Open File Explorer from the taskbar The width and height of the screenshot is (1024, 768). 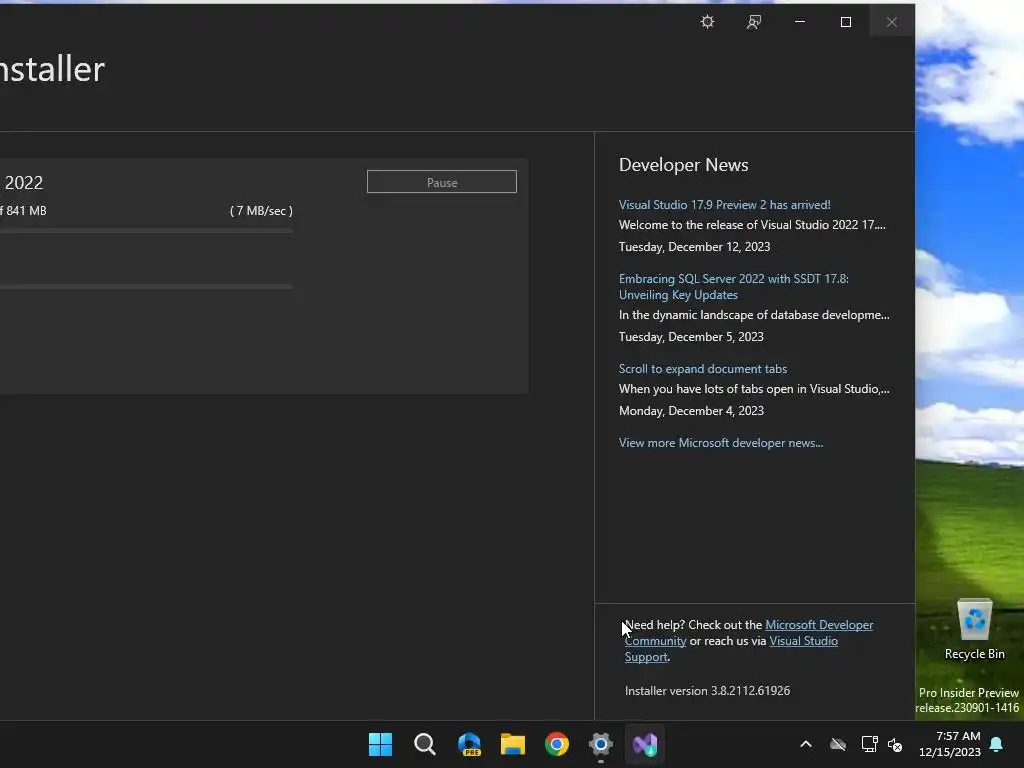tap(513, 744)
